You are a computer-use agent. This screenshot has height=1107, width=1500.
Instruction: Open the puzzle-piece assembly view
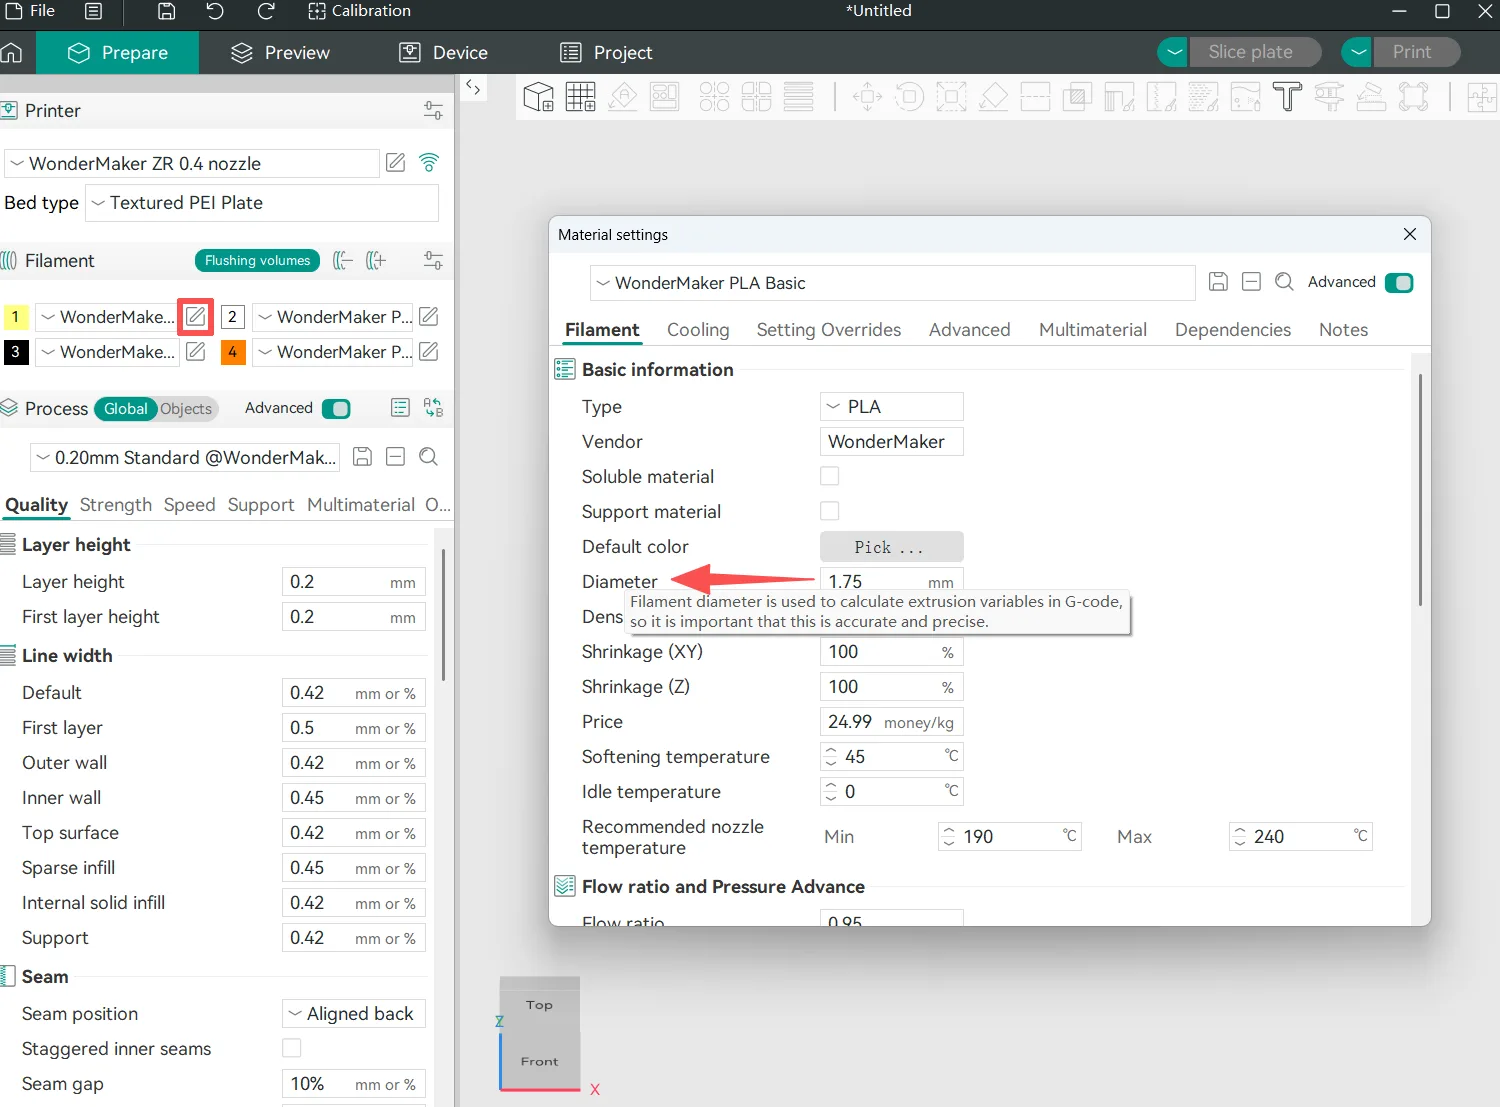tap(1482, 97)
